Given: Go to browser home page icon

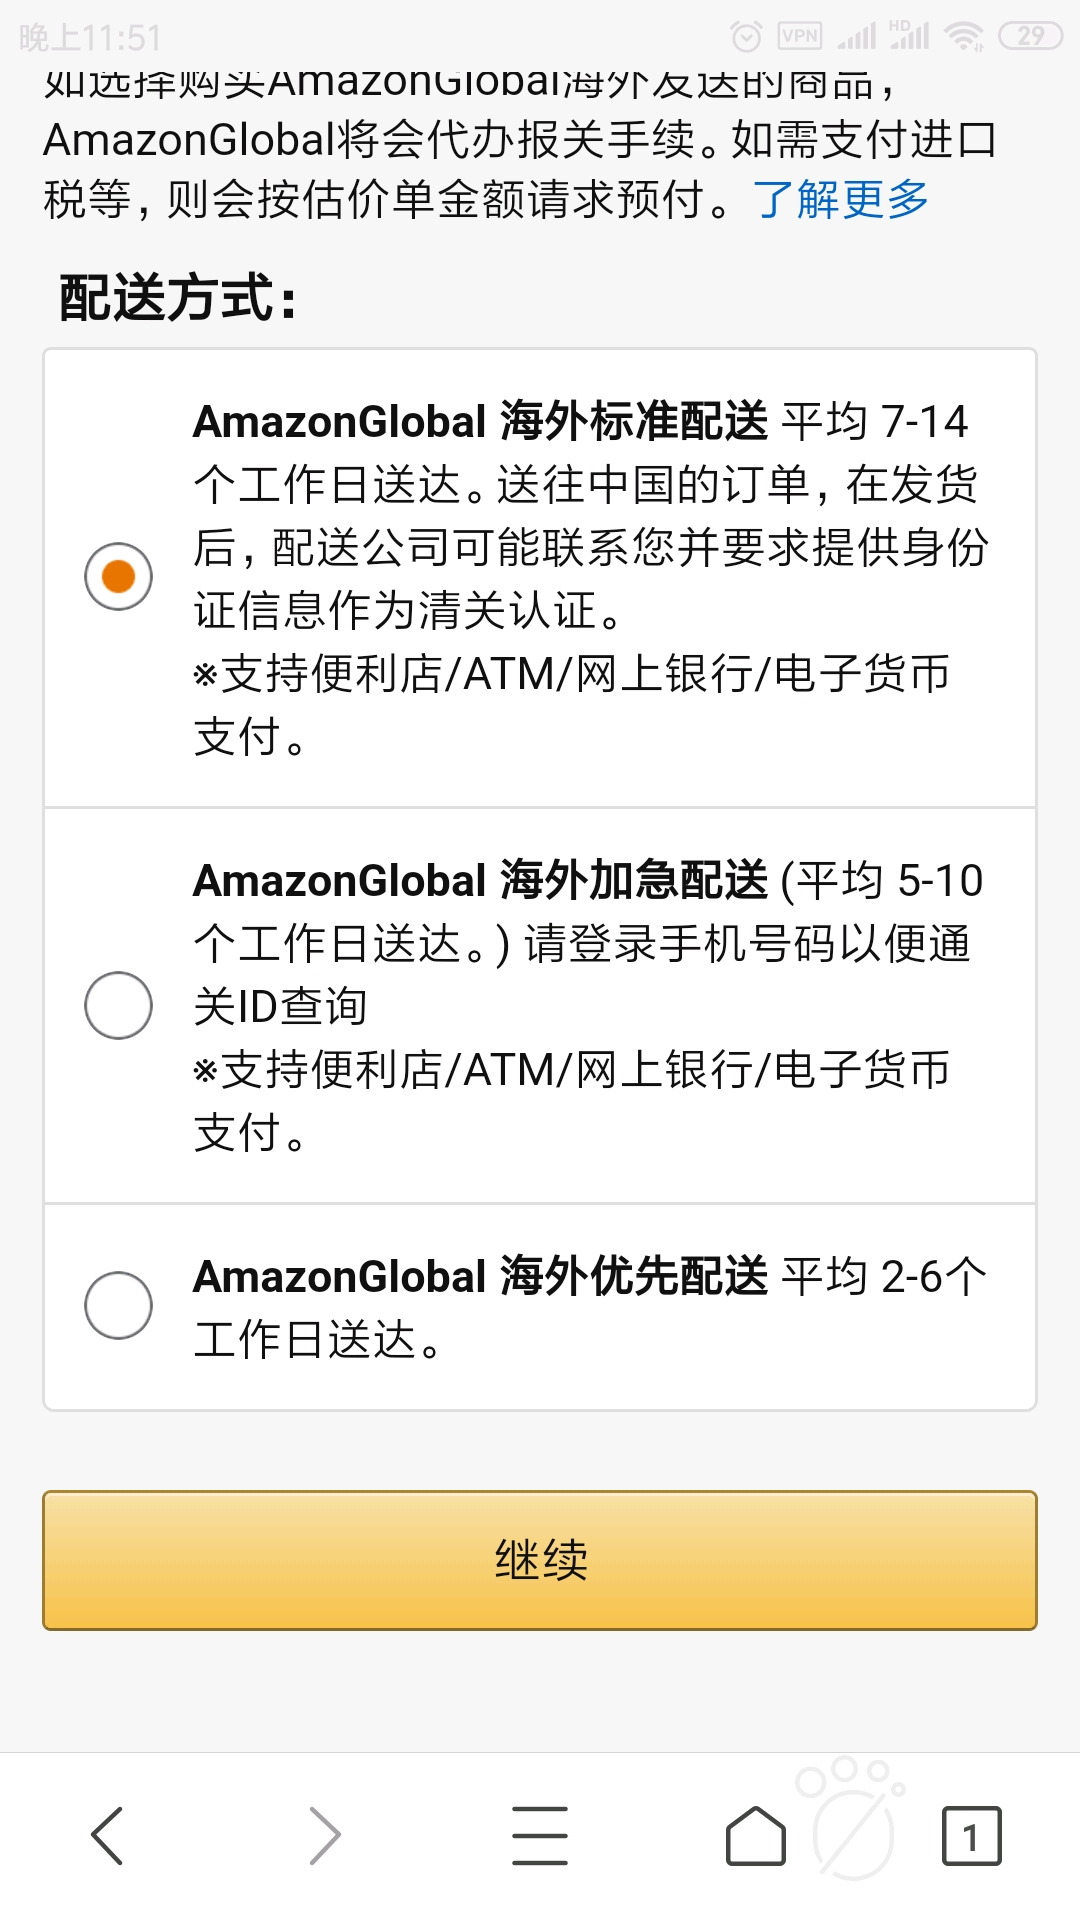Looking at the screenshot, I should [756, 1836].
